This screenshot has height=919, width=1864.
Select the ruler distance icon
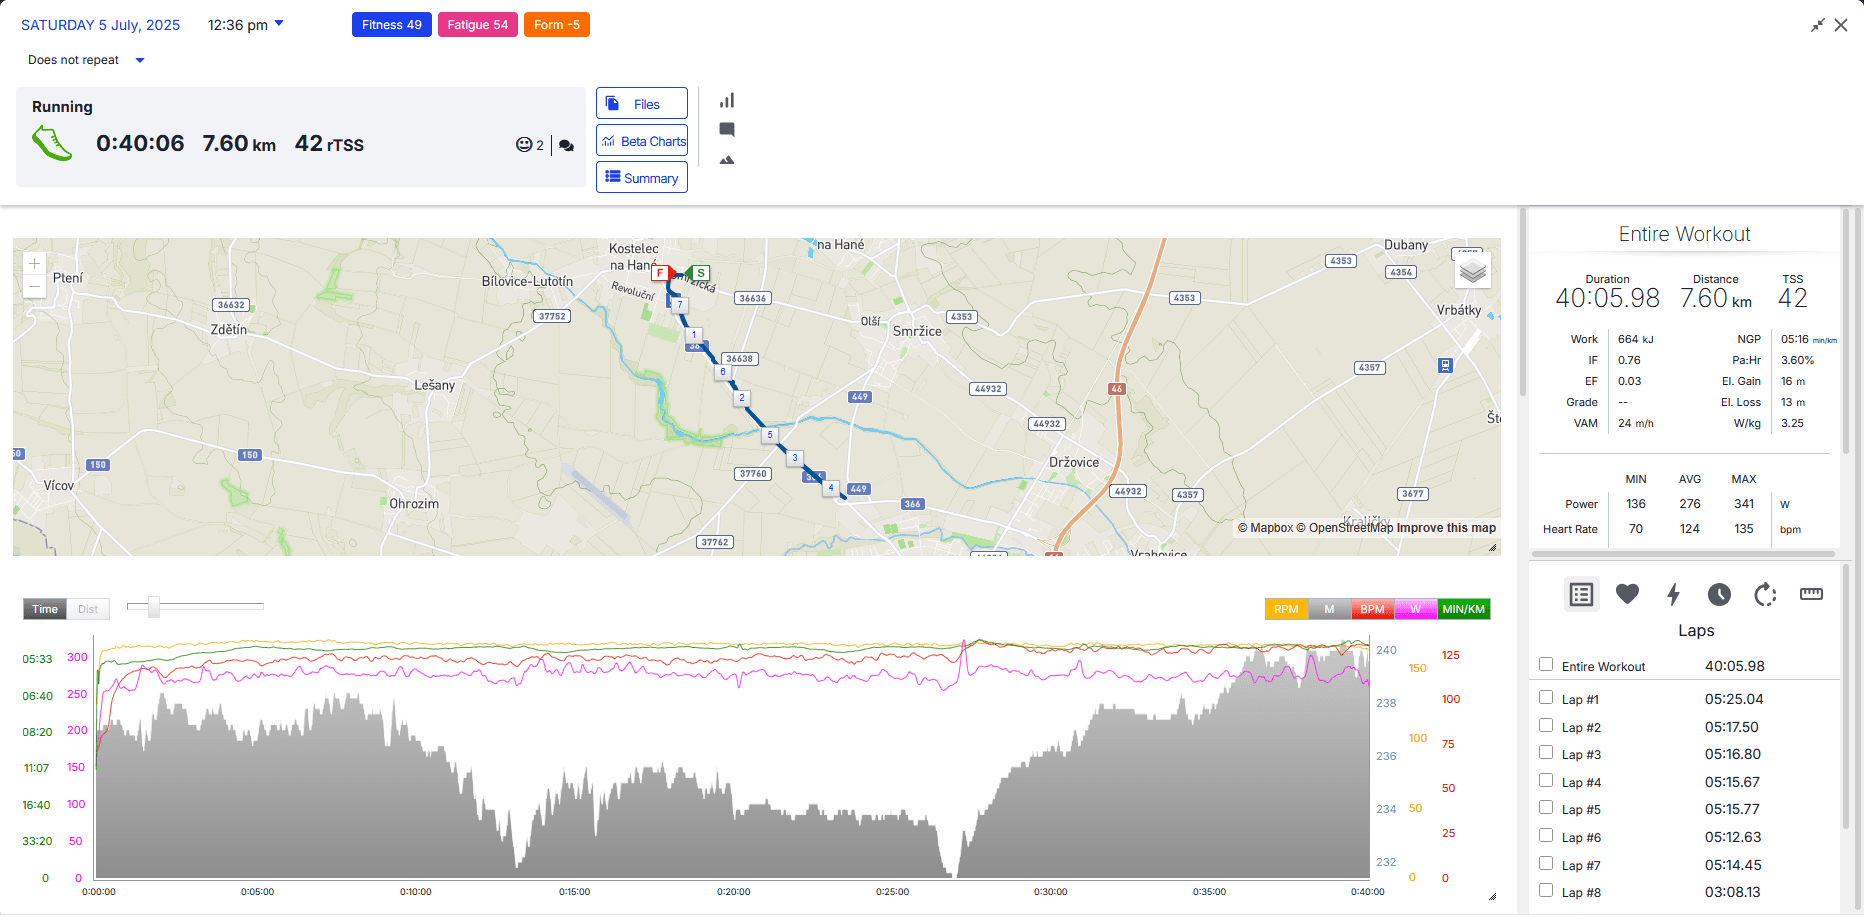coord(1811,594)
